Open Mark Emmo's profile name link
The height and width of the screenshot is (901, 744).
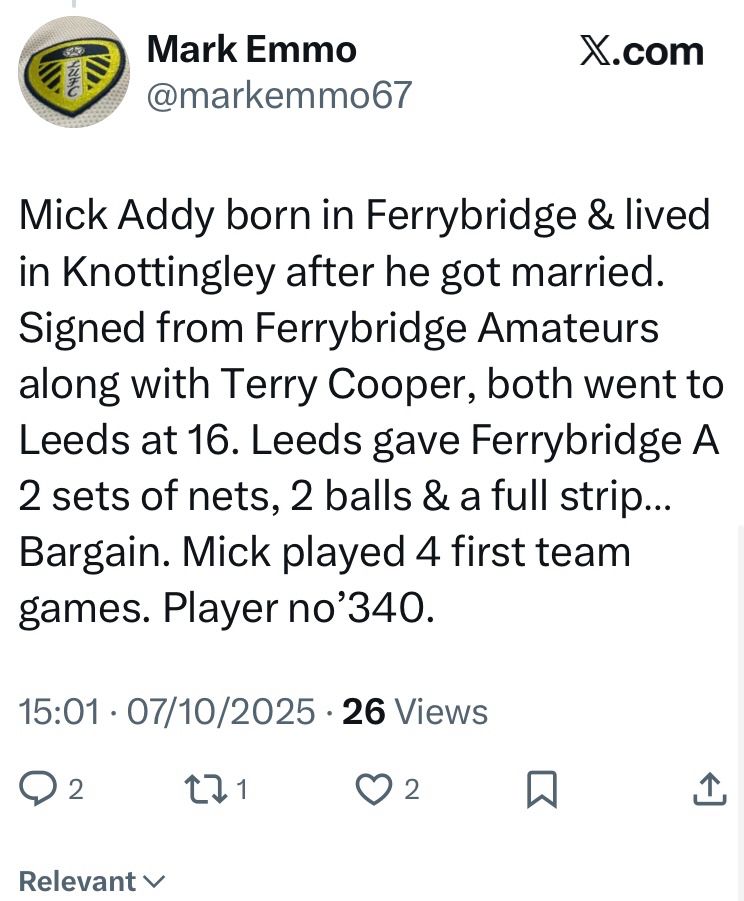[251, 49]
